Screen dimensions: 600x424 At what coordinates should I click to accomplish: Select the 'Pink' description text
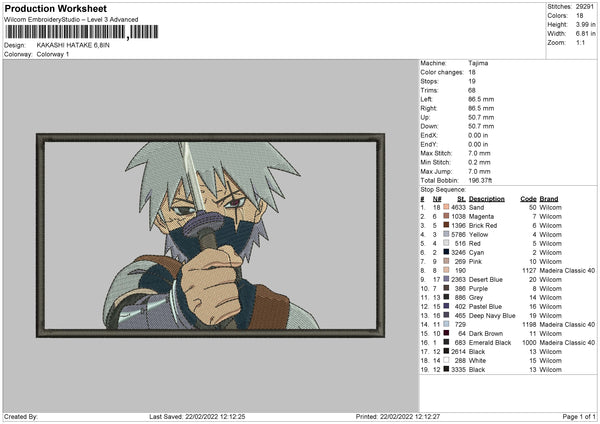[475, 261]
